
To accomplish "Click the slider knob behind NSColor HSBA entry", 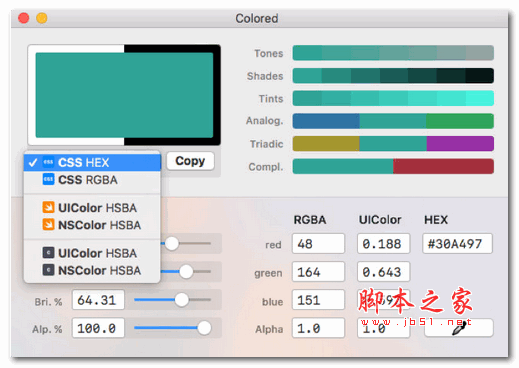I will pyautogui.click(x=186, y=272).
